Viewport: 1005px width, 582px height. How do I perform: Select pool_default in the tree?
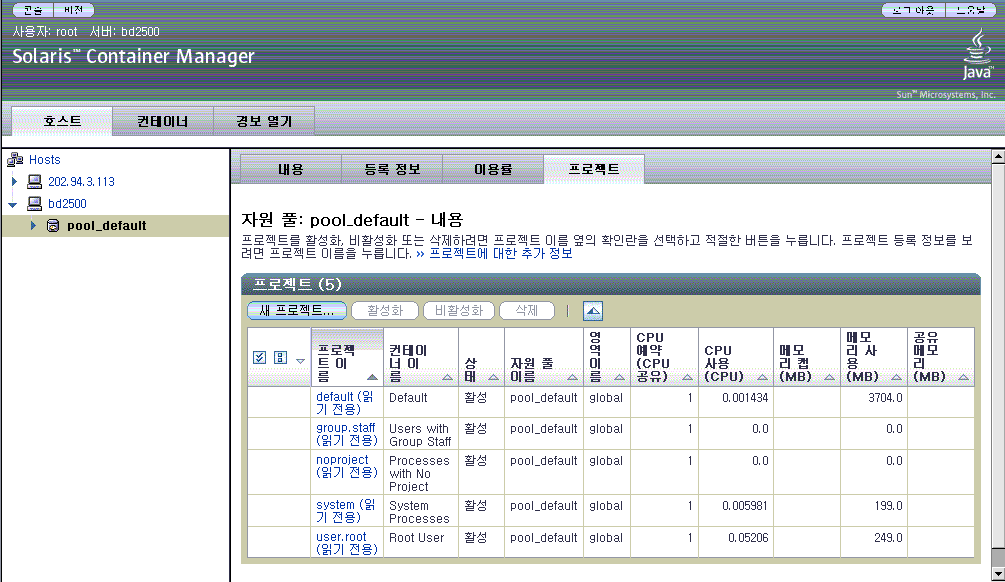pos(106,226)
